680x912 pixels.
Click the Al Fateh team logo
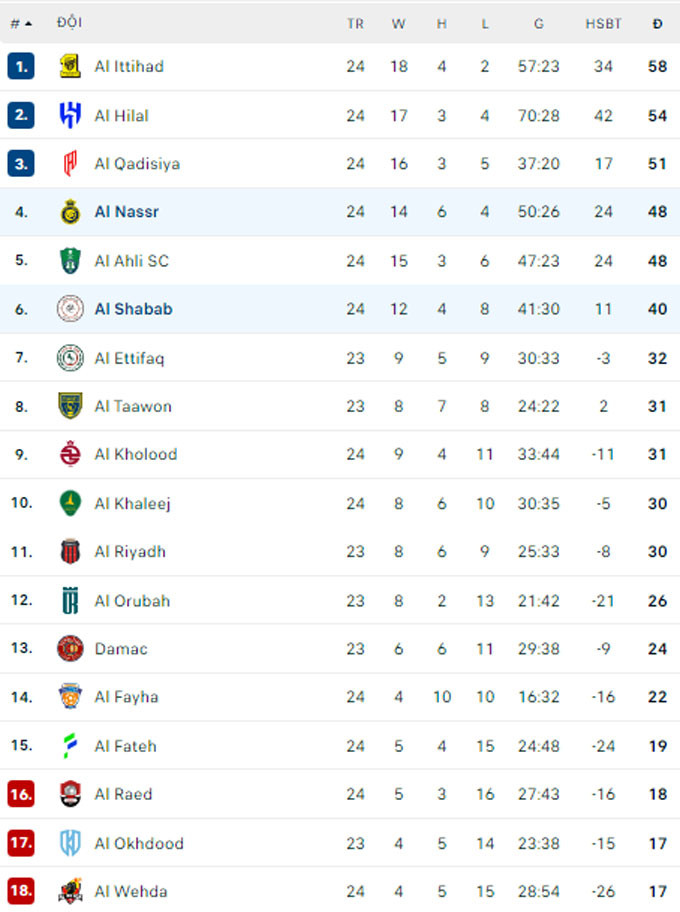click(x=70, y=745)
